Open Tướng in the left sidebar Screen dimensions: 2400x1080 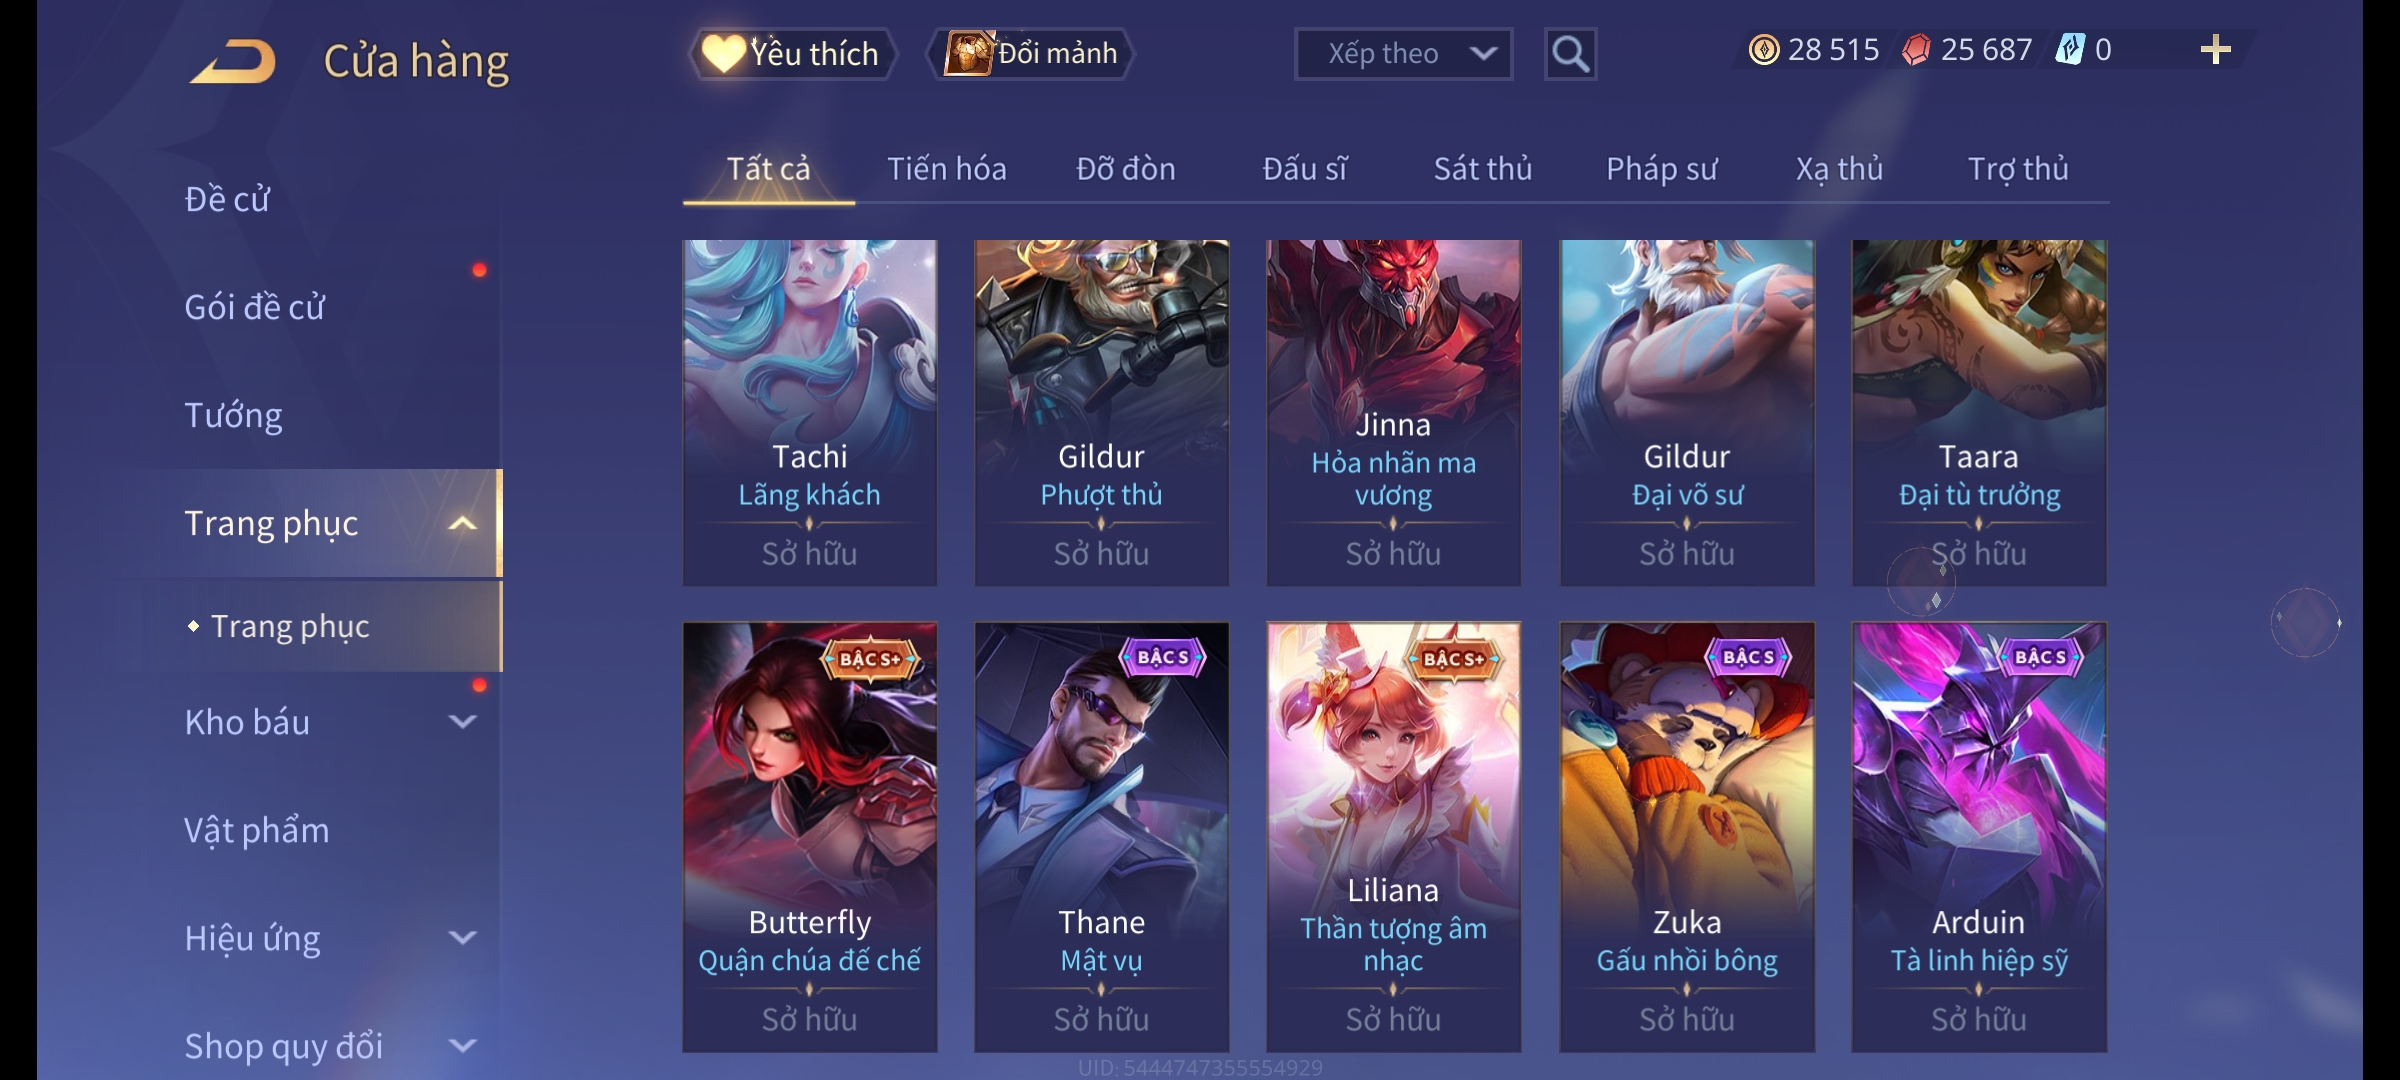(233, 415)
